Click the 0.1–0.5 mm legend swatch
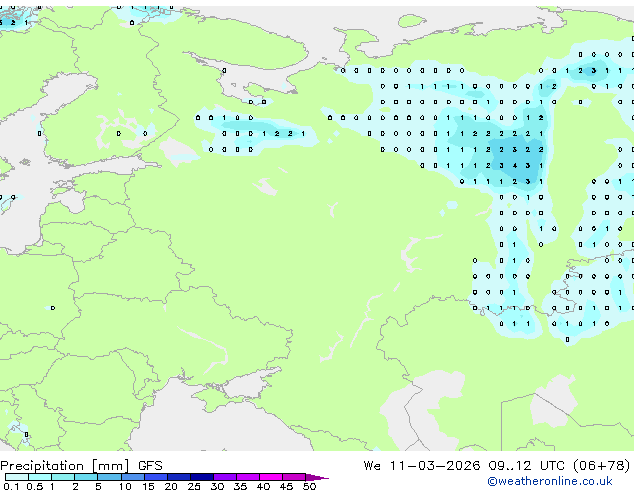 point(17,477)
